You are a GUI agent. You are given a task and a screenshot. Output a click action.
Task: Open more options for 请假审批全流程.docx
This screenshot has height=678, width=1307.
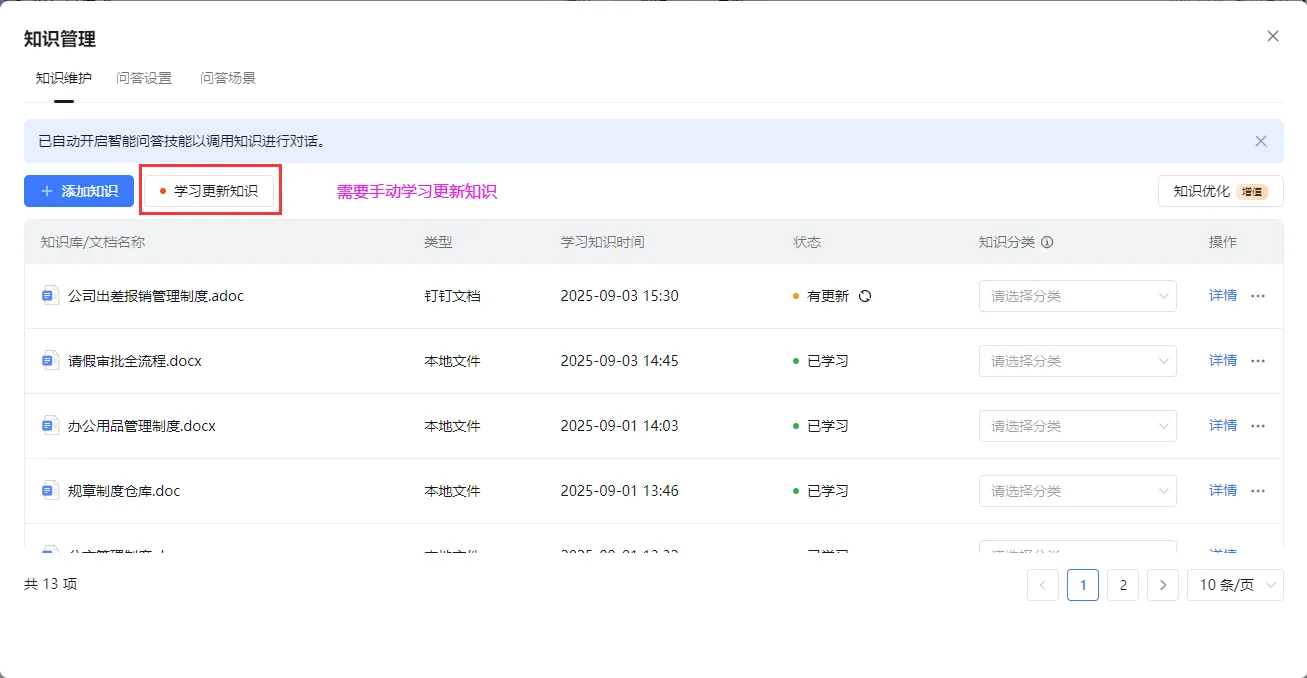pos(1258,361)
